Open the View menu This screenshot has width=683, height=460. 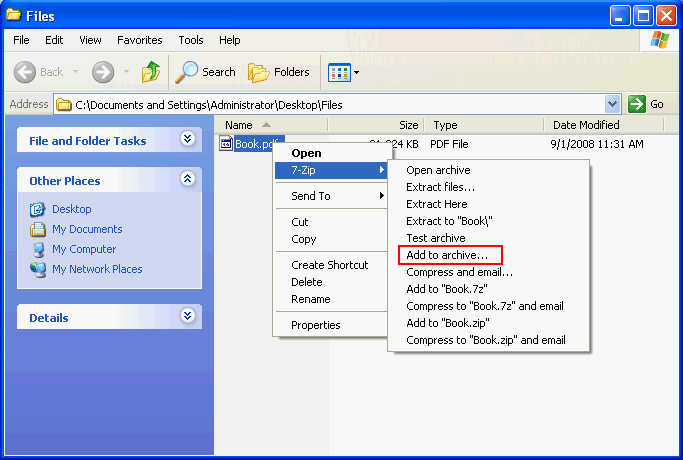point(90,40)
